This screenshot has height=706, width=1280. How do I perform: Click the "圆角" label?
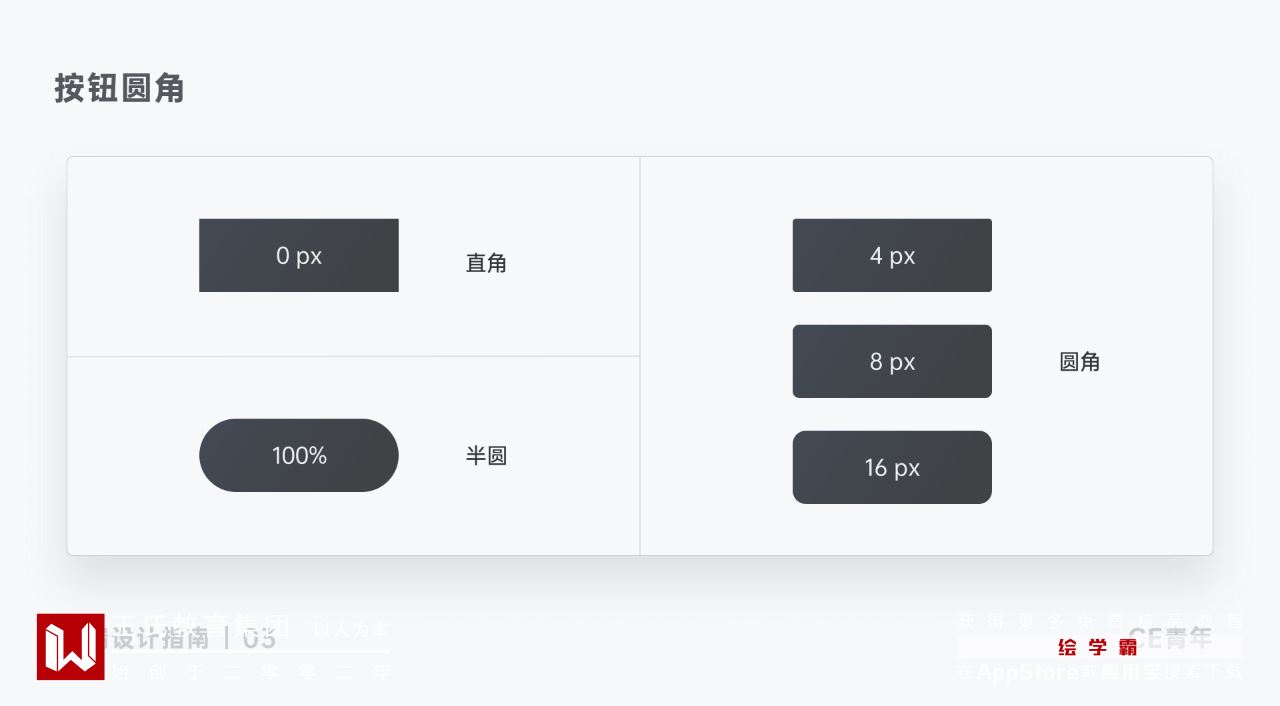pyautogui.click(x=1079, y=362)
